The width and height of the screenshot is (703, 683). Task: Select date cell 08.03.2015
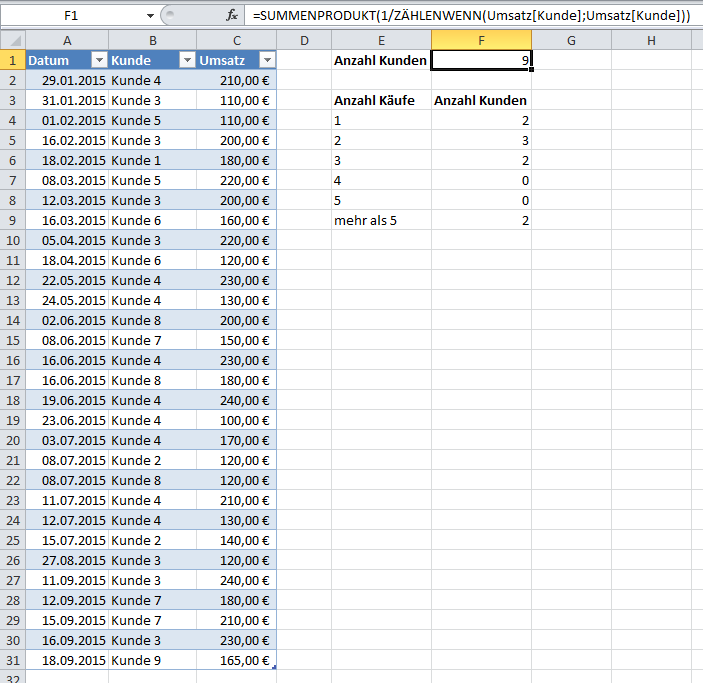67,180
